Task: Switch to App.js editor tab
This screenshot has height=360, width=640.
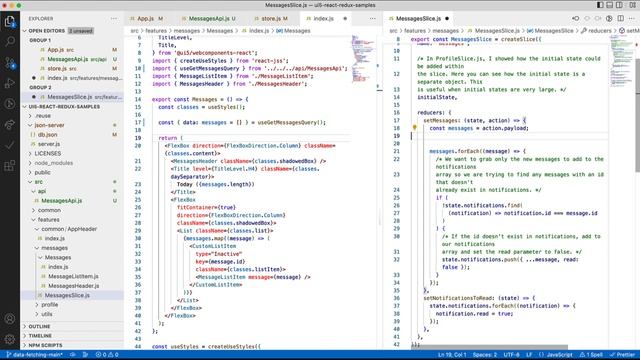Action: pos(147,19)
